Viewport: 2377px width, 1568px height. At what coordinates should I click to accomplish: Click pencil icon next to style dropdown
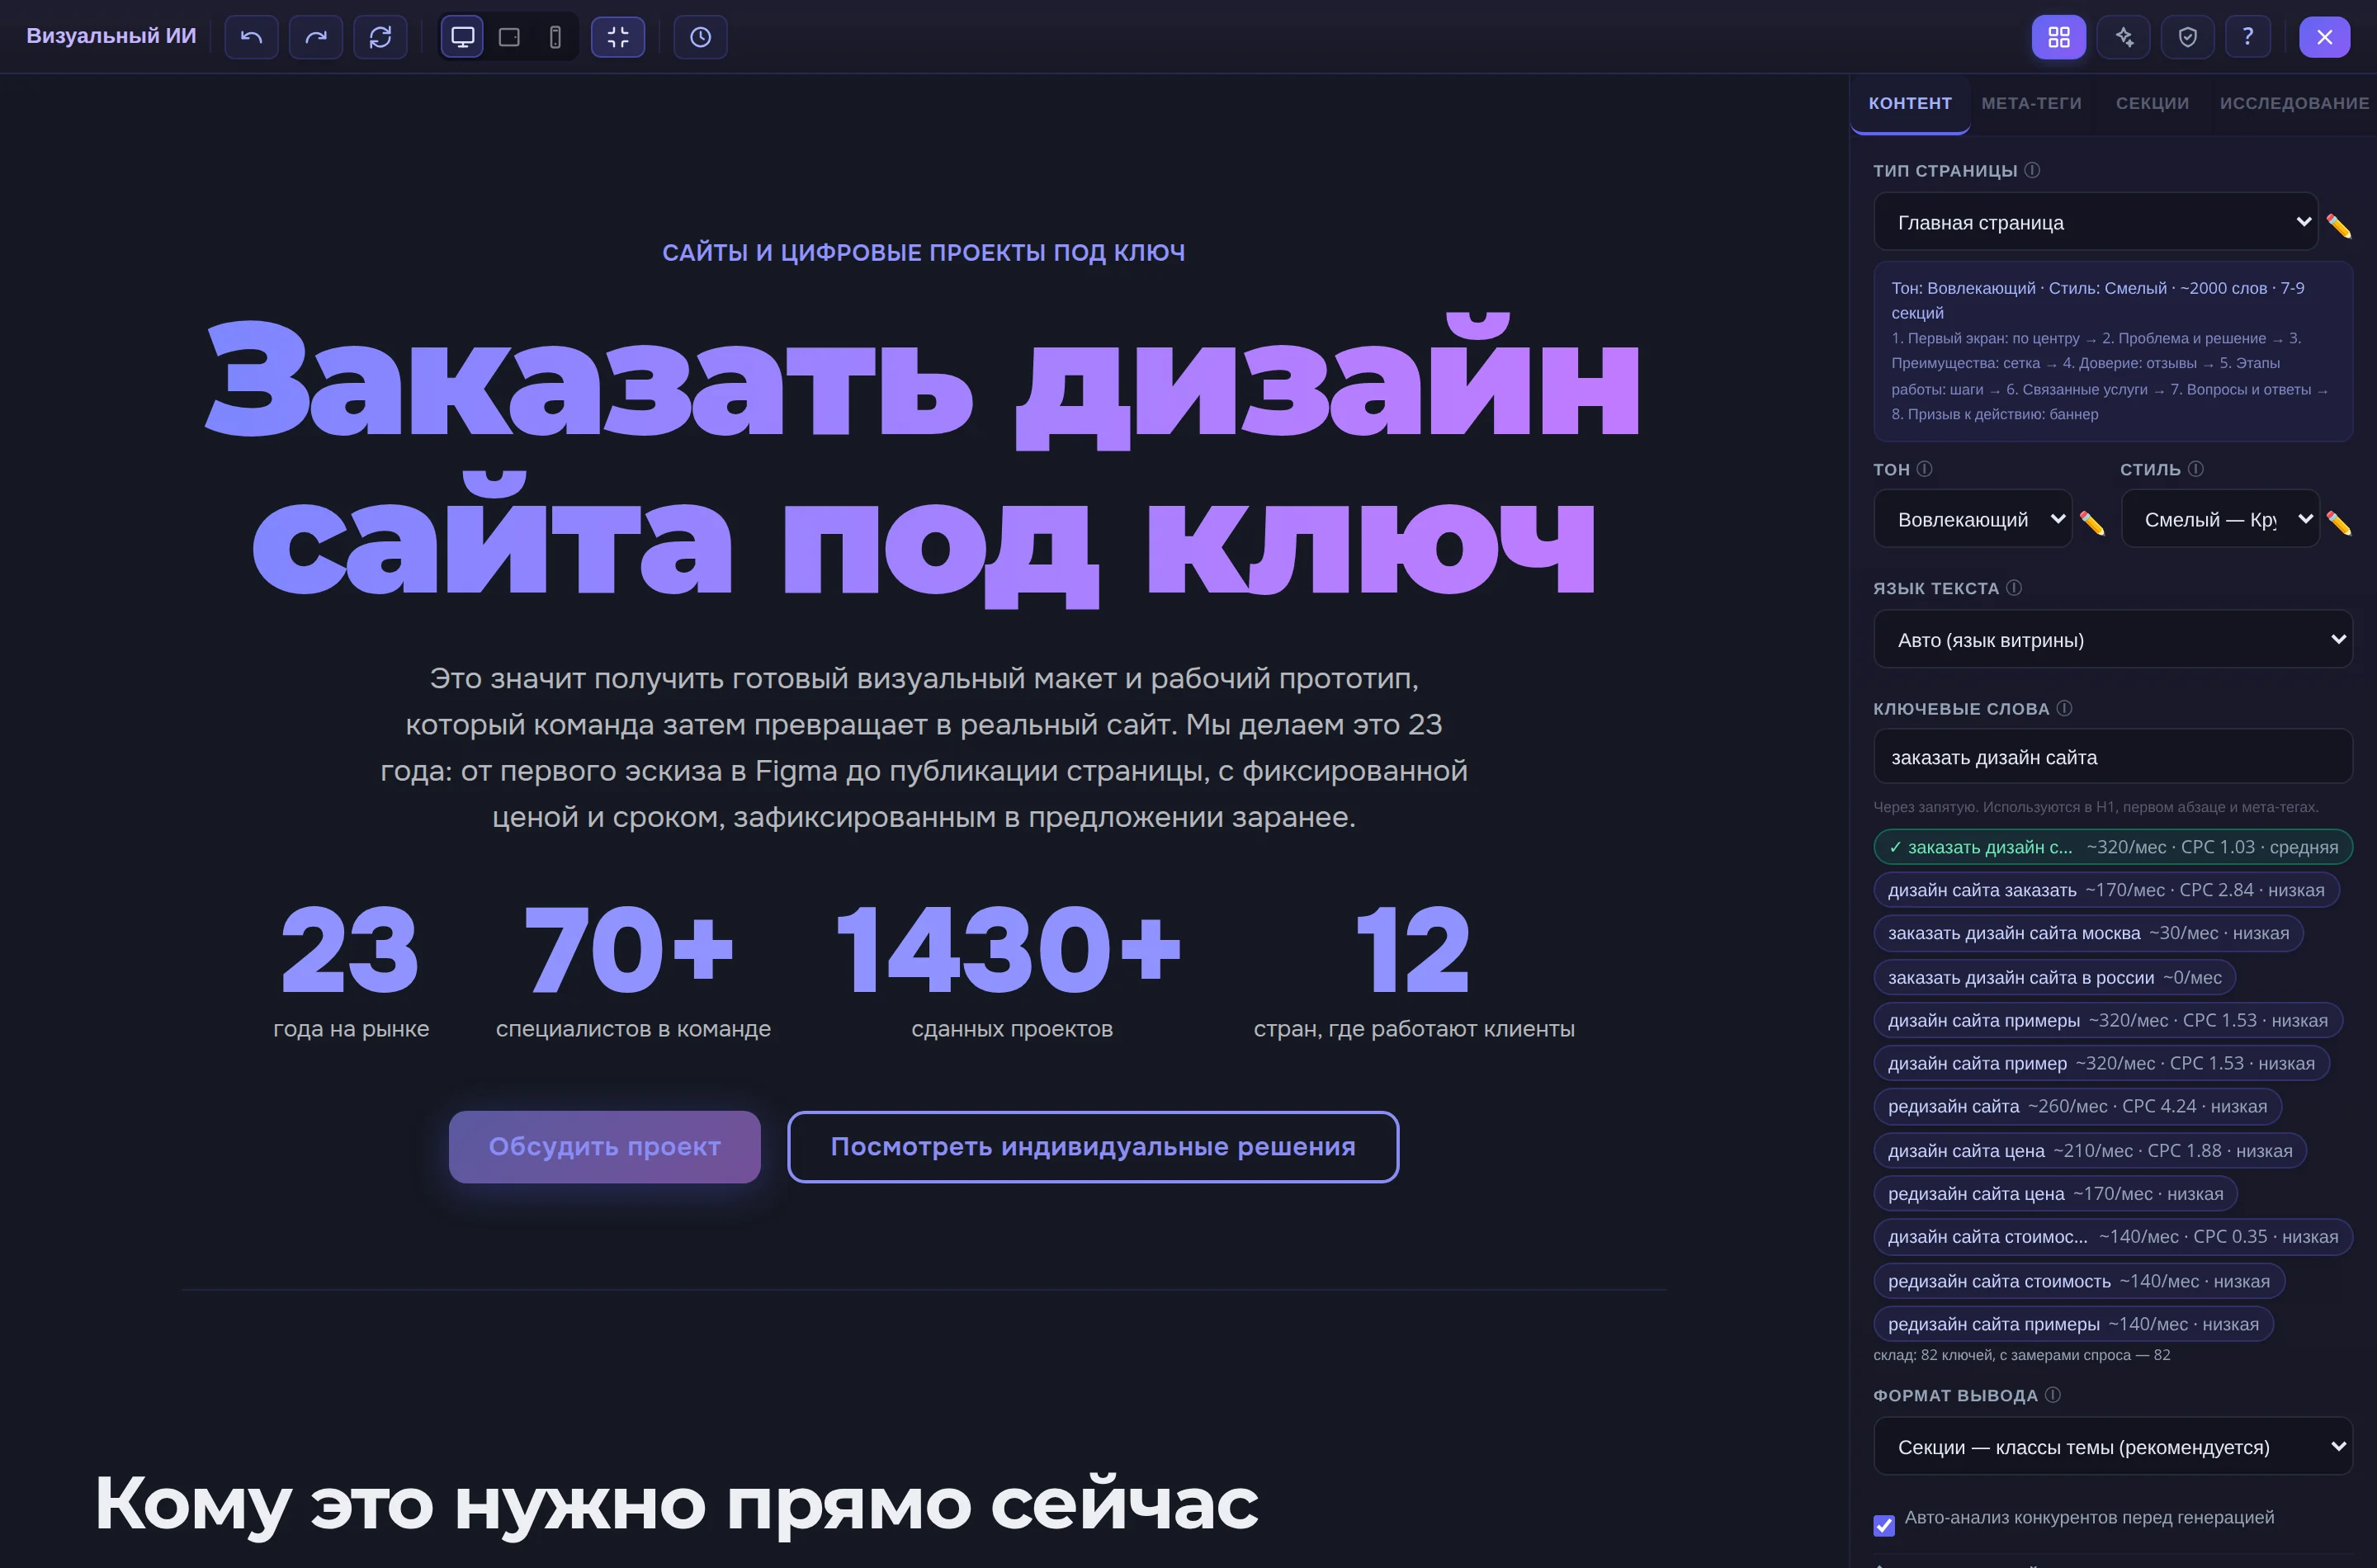click(2339, 523)
